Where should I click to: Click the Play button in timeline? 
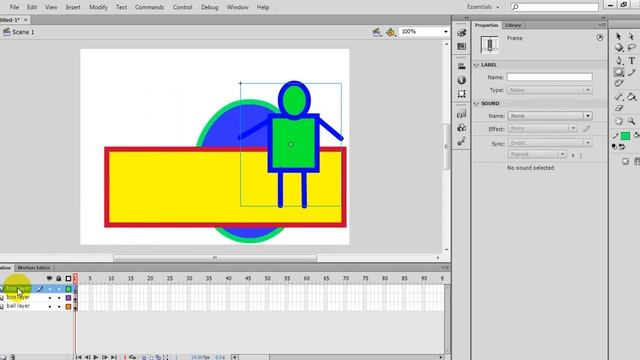tap(96, 357)
